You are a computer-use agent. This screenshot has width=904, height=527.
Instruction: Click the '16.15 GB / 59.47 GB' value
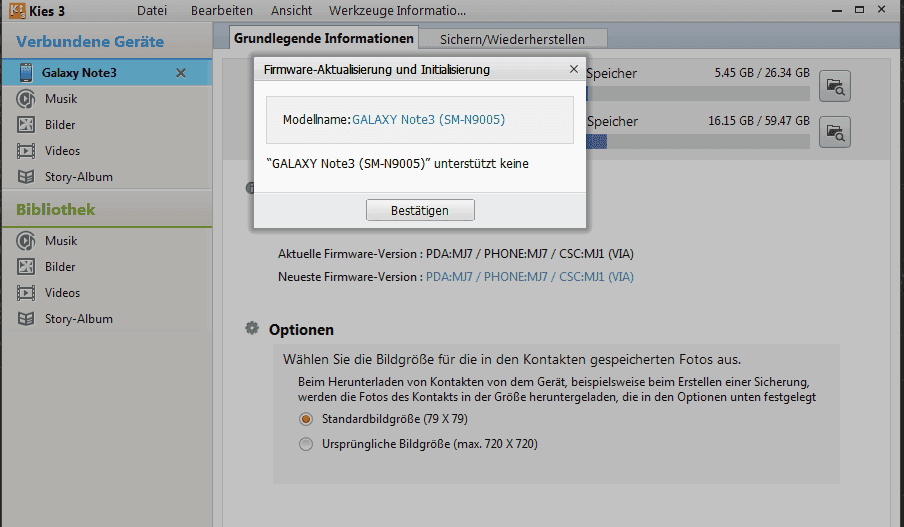point(759,121)
